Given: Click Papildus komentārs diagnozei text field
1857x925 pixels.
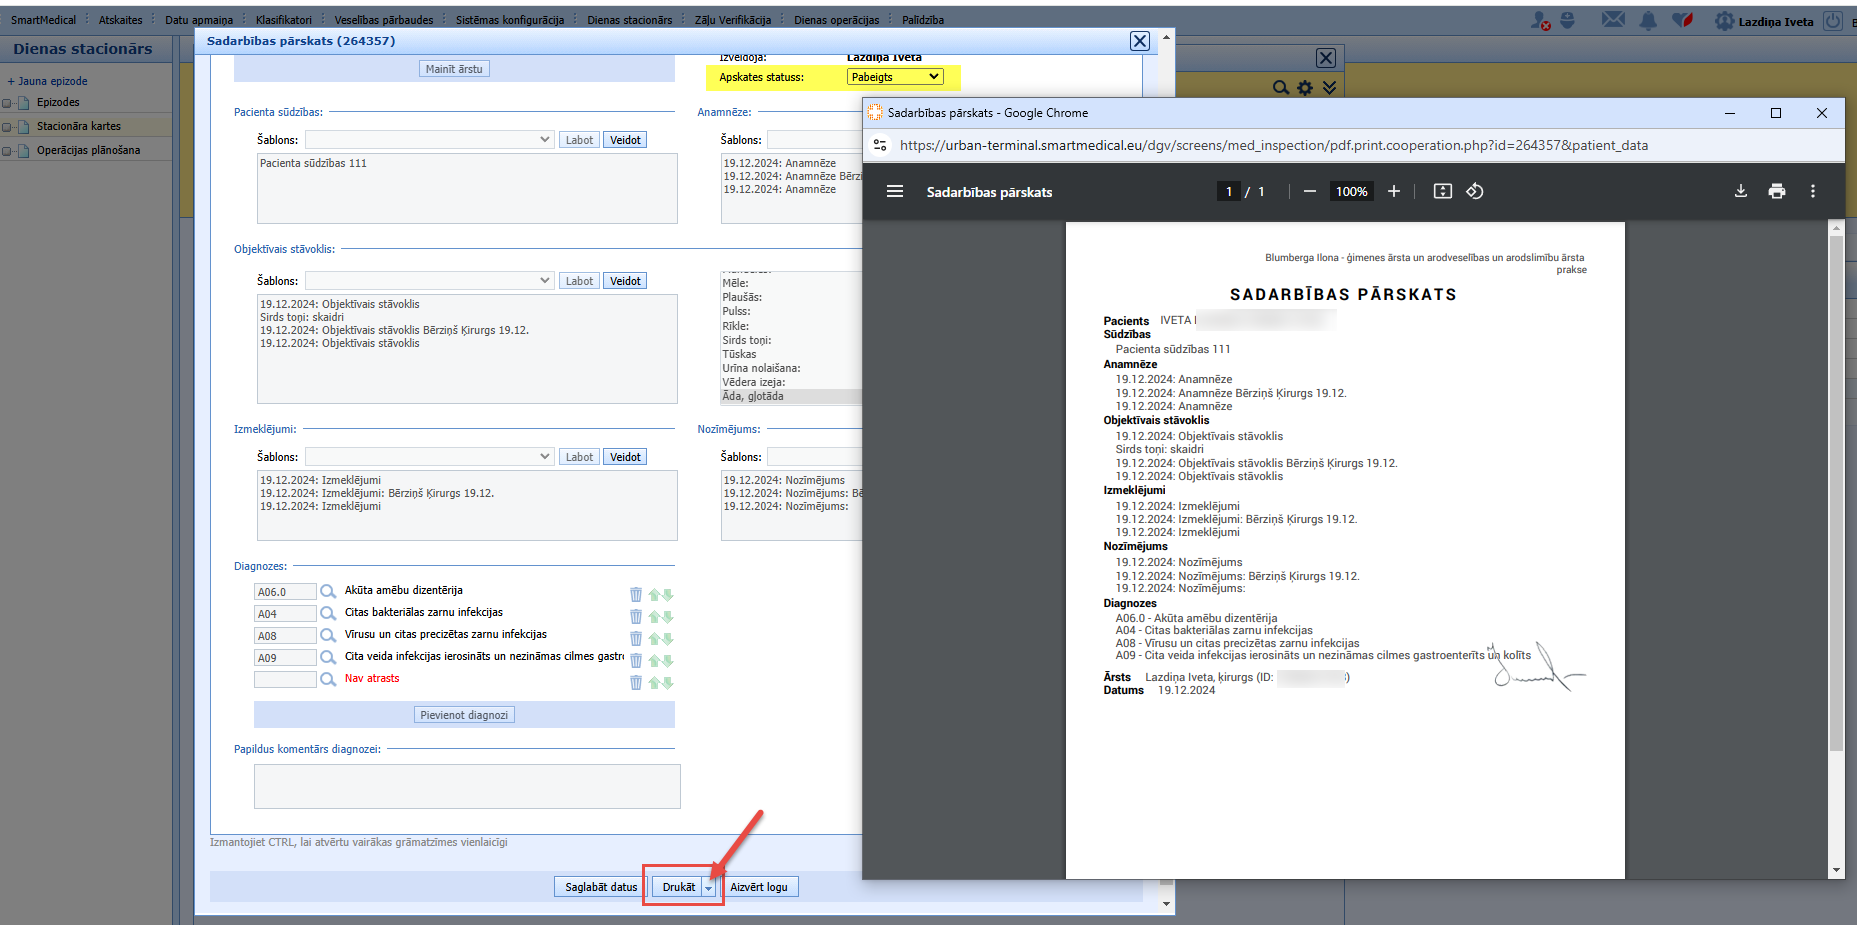Looking at the screenshot, I should pos(467,786).
